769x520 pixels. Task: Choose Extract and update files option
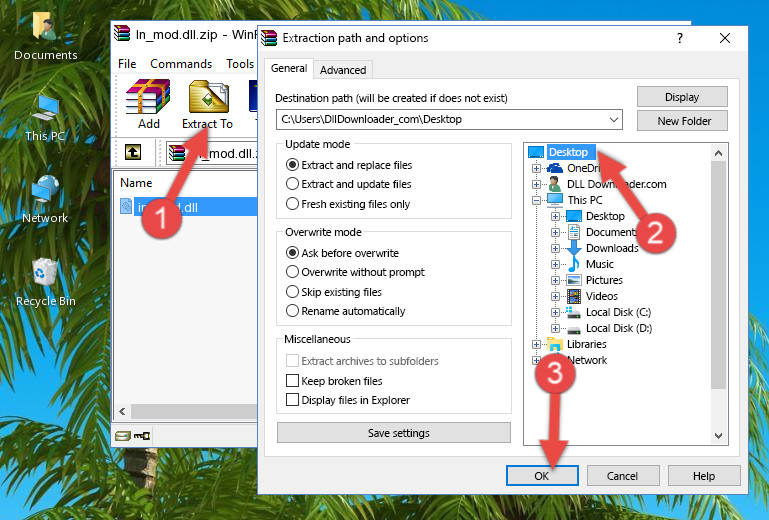point(292,184)
